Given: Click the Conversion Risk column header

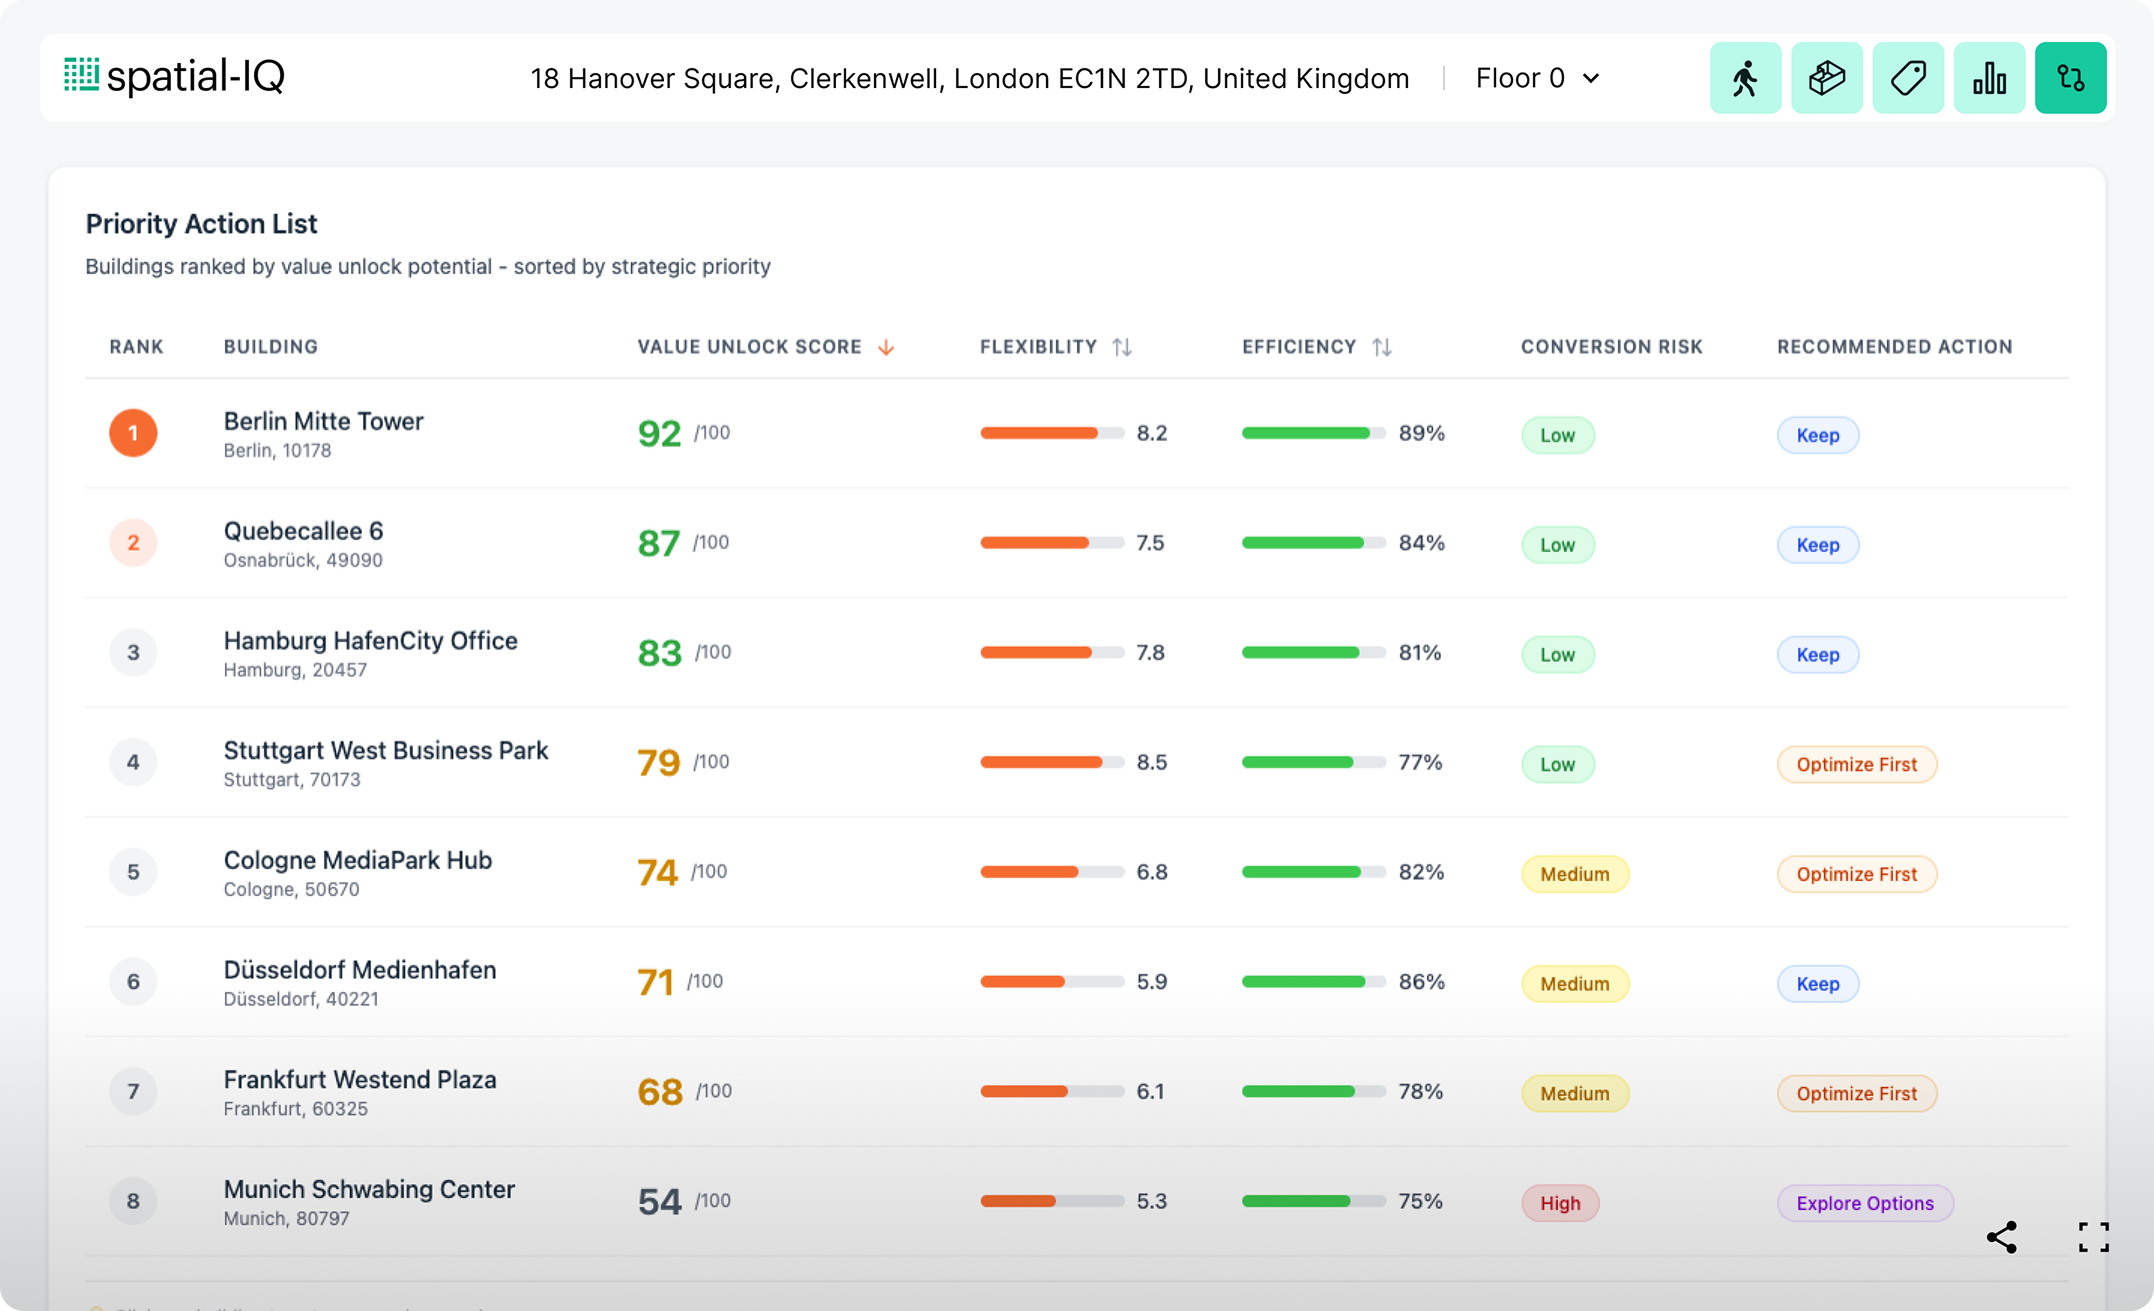Looking at the screenshot, I should (x=1611, y=347).
